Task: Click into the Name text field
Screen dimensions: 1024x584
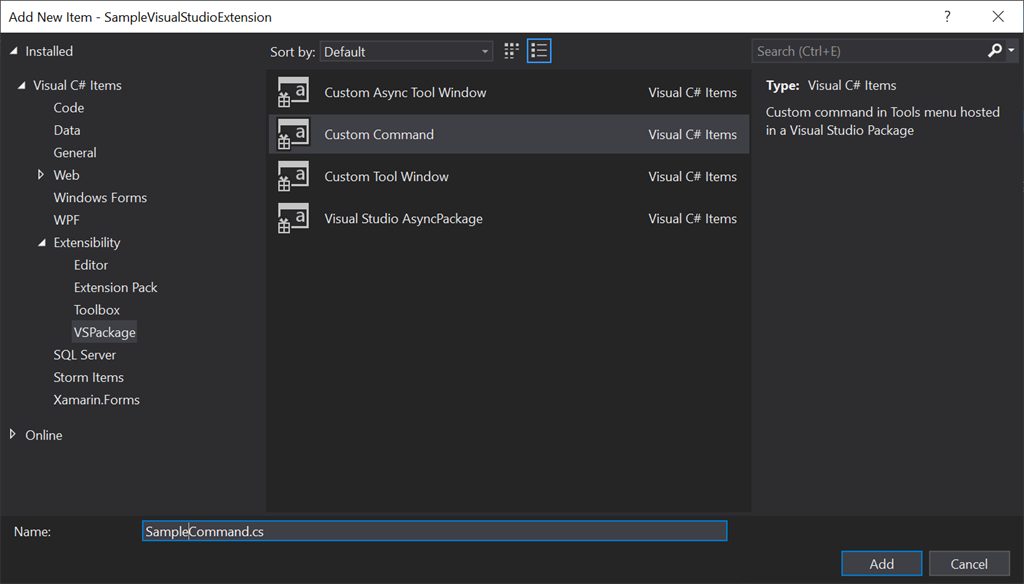Action: [x=434, y=531]
